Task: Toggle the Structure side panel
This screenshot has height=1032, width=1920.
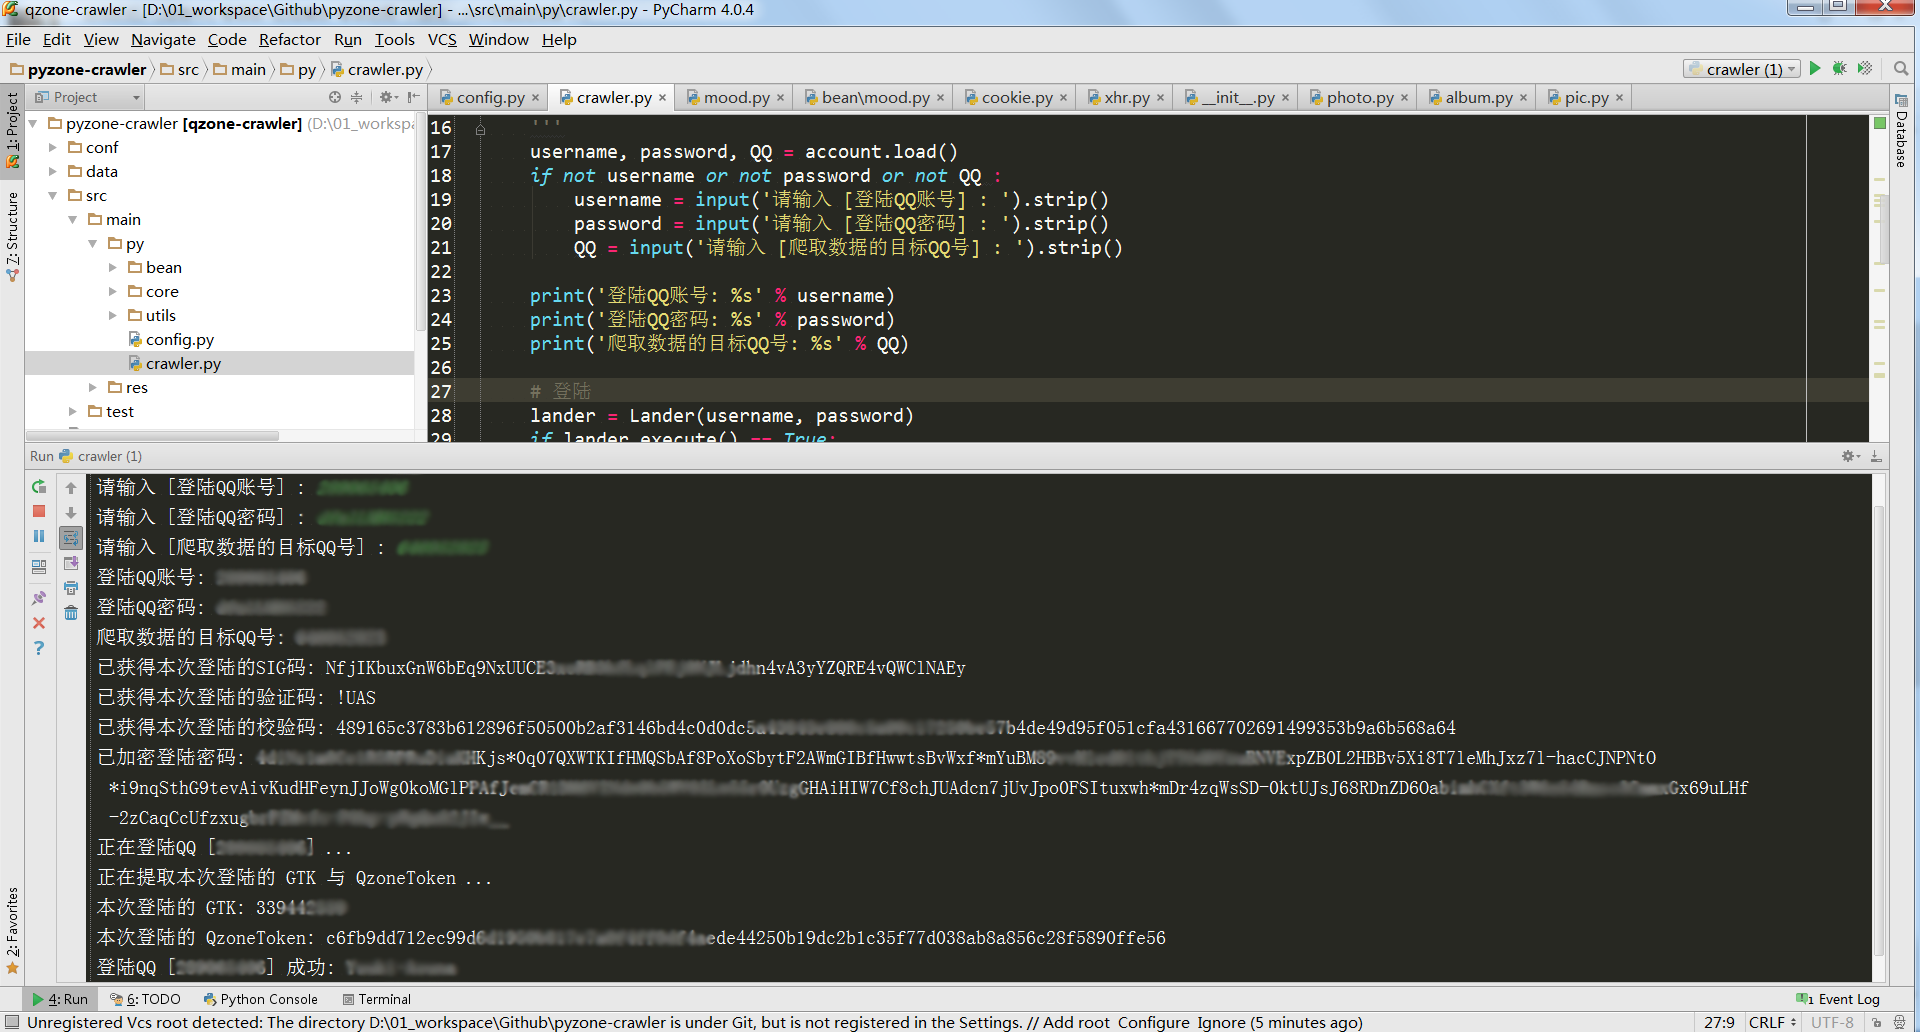Action: [x=12, y=236]
